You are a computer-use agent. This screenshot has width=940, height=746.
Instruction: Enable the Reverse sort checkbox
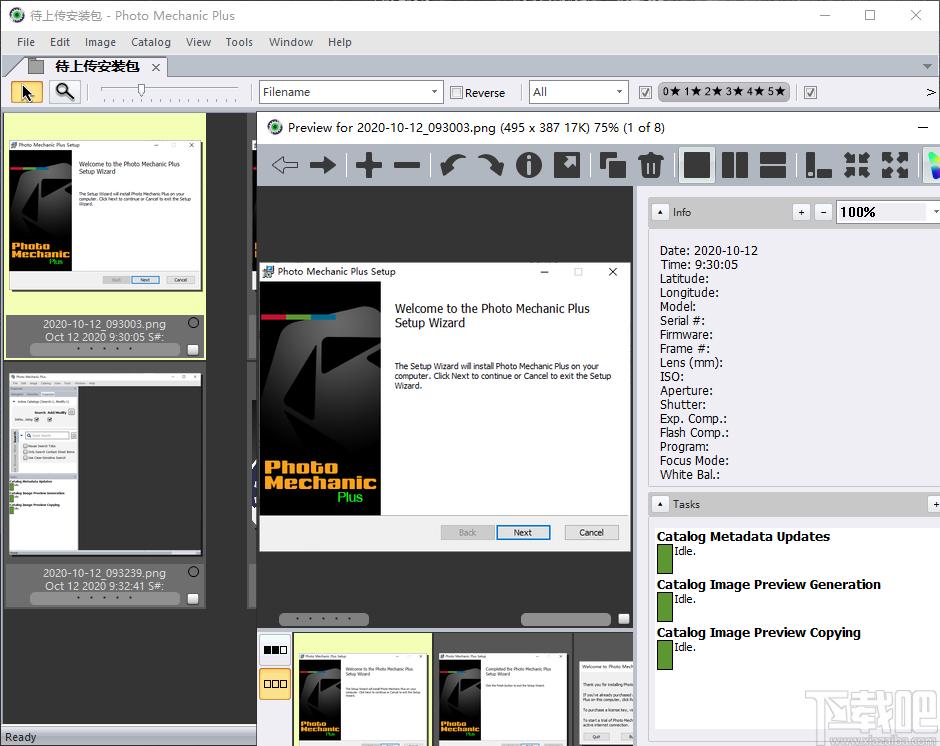coord(456,92)
